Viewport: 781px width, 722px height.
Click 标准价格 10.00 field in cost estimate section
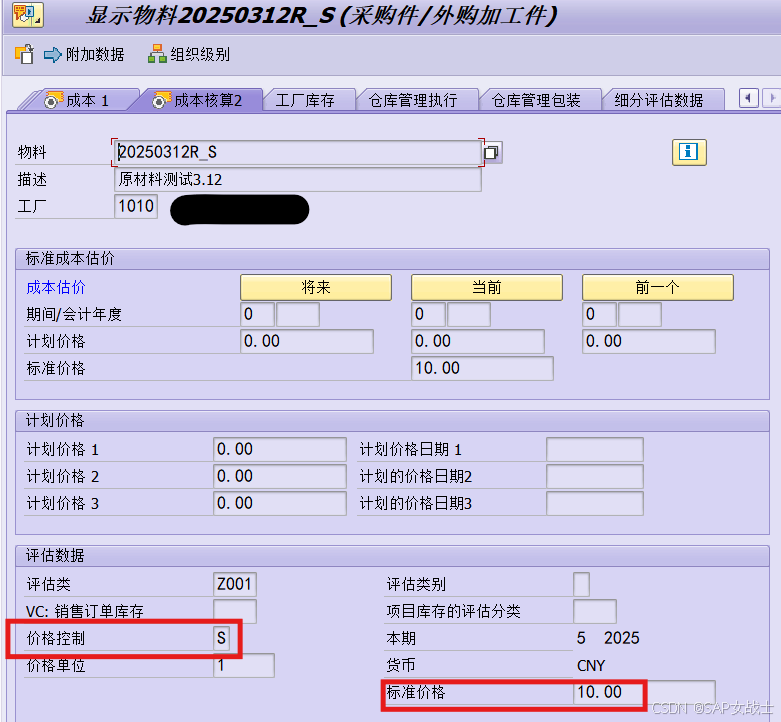(x=482, y=368)
